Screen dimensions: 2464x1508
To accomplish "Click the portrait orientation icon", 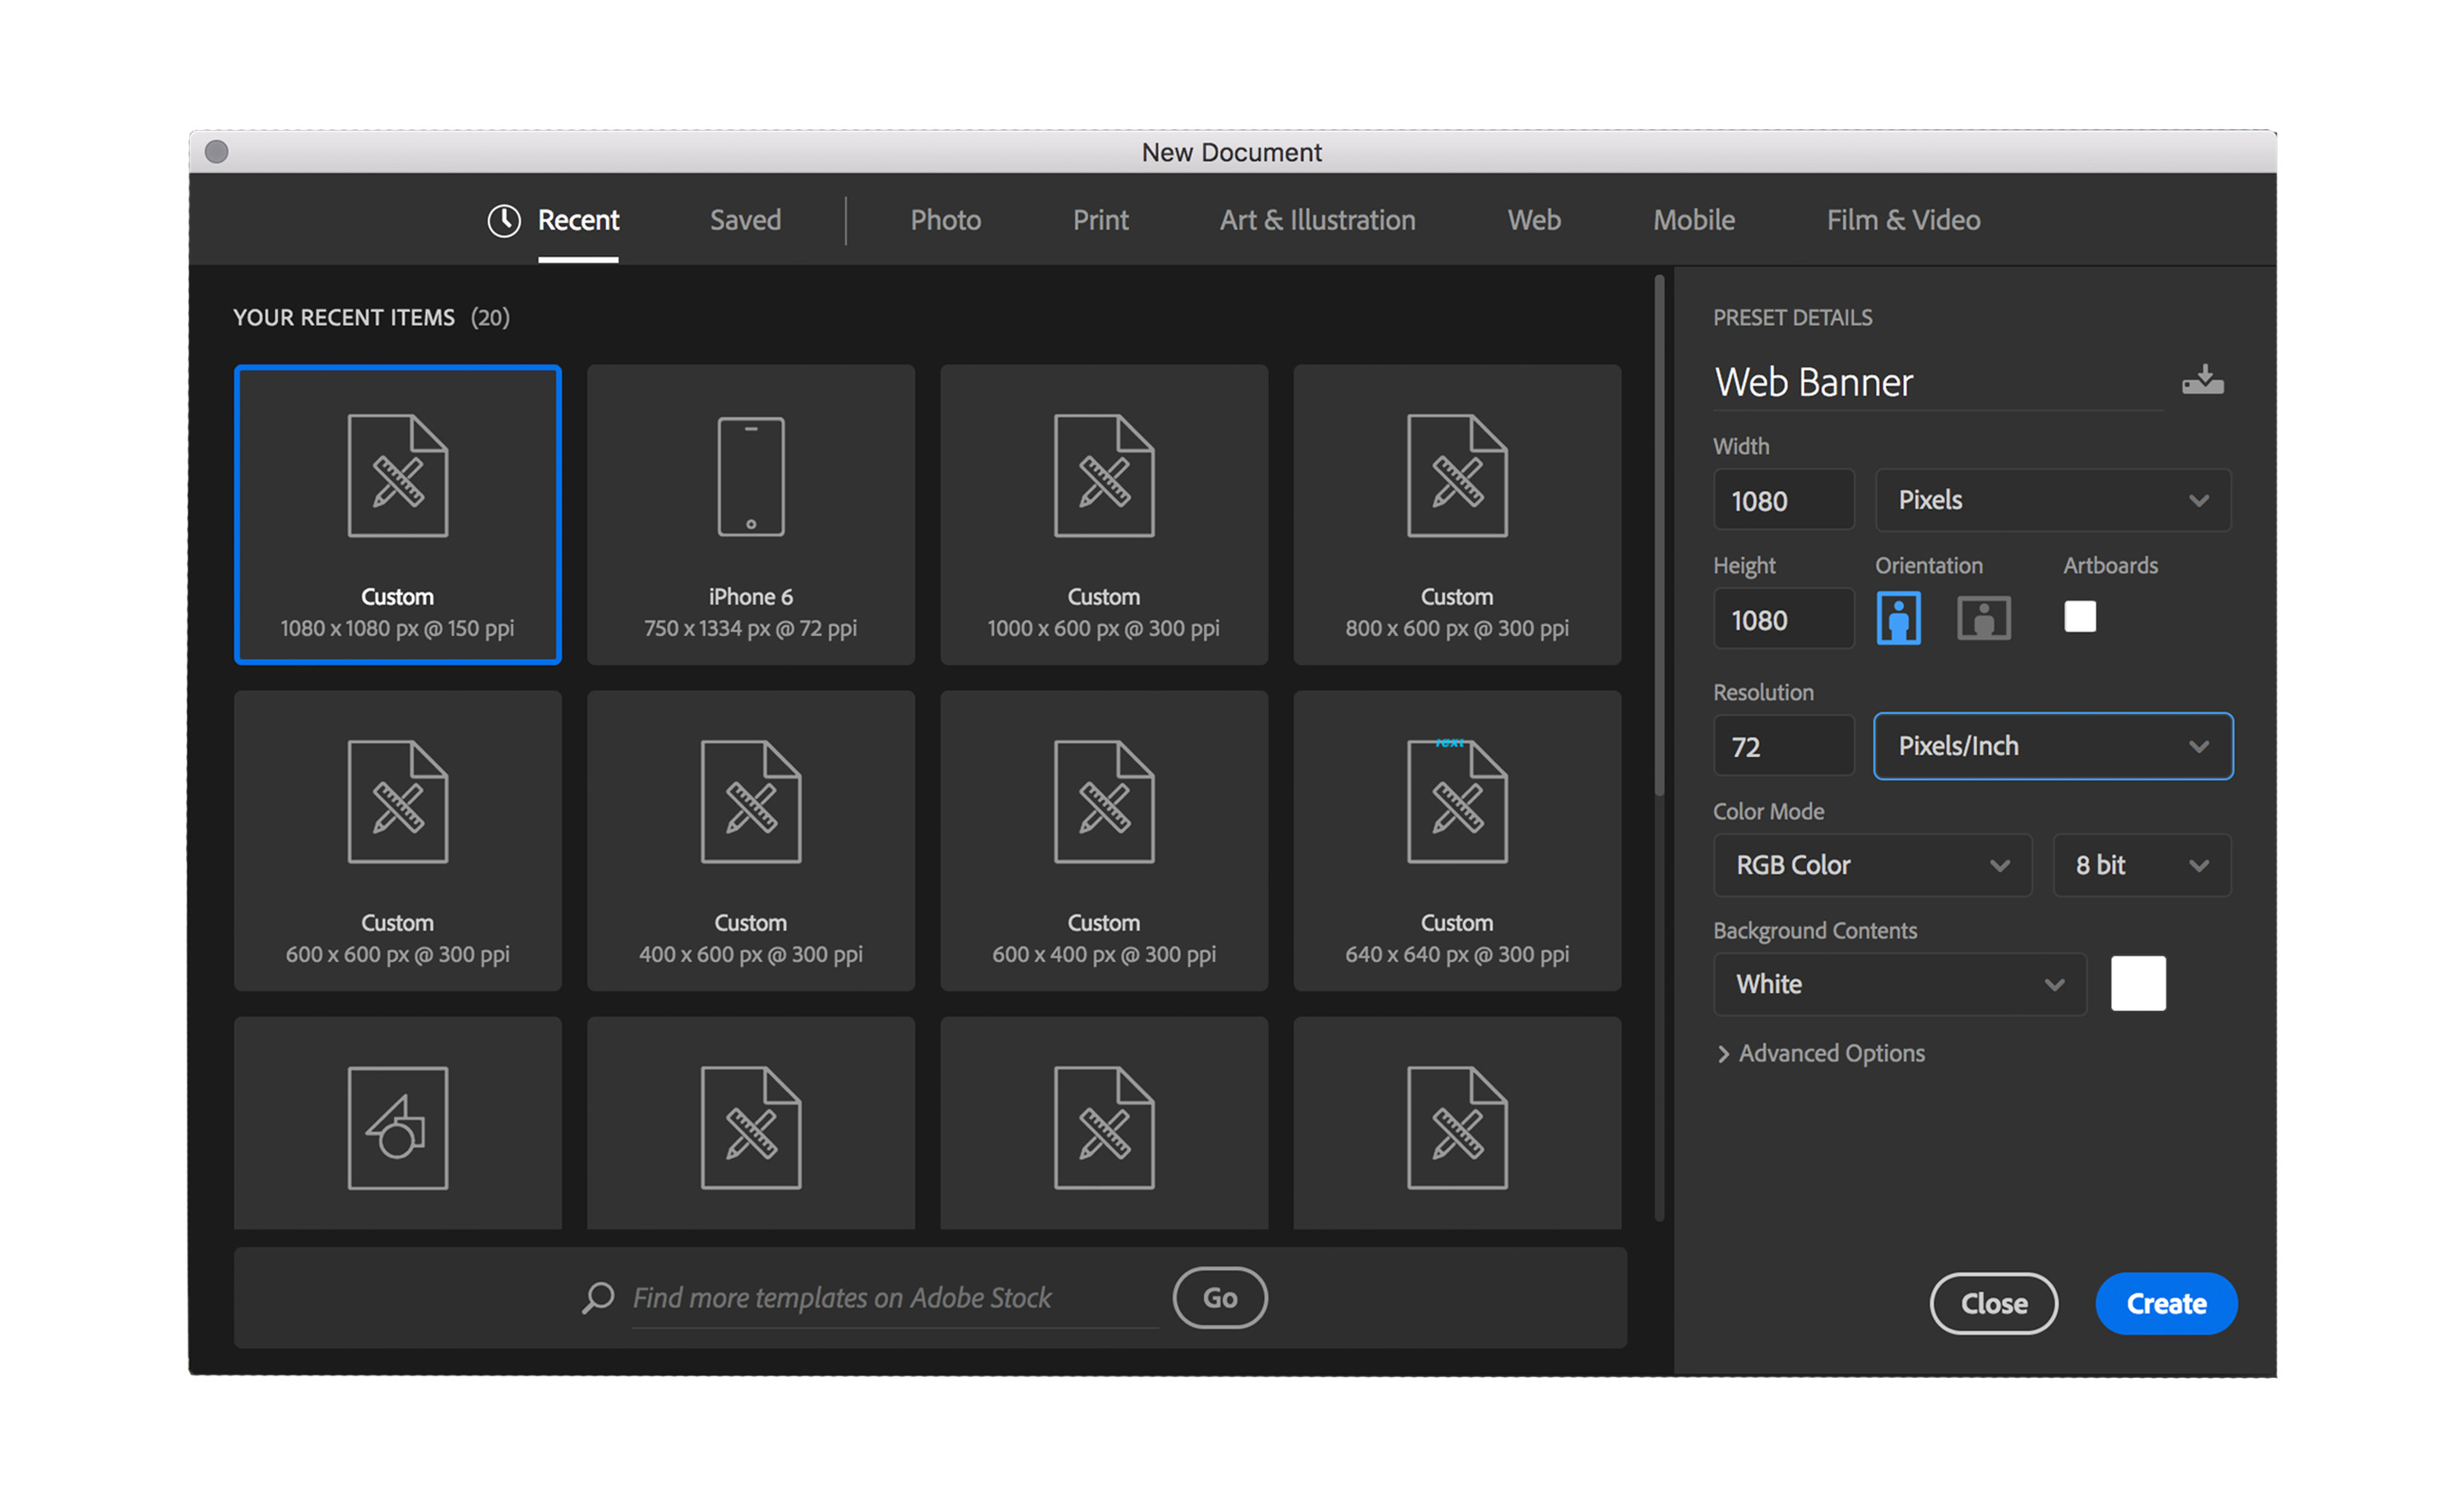I will 1897,616.
